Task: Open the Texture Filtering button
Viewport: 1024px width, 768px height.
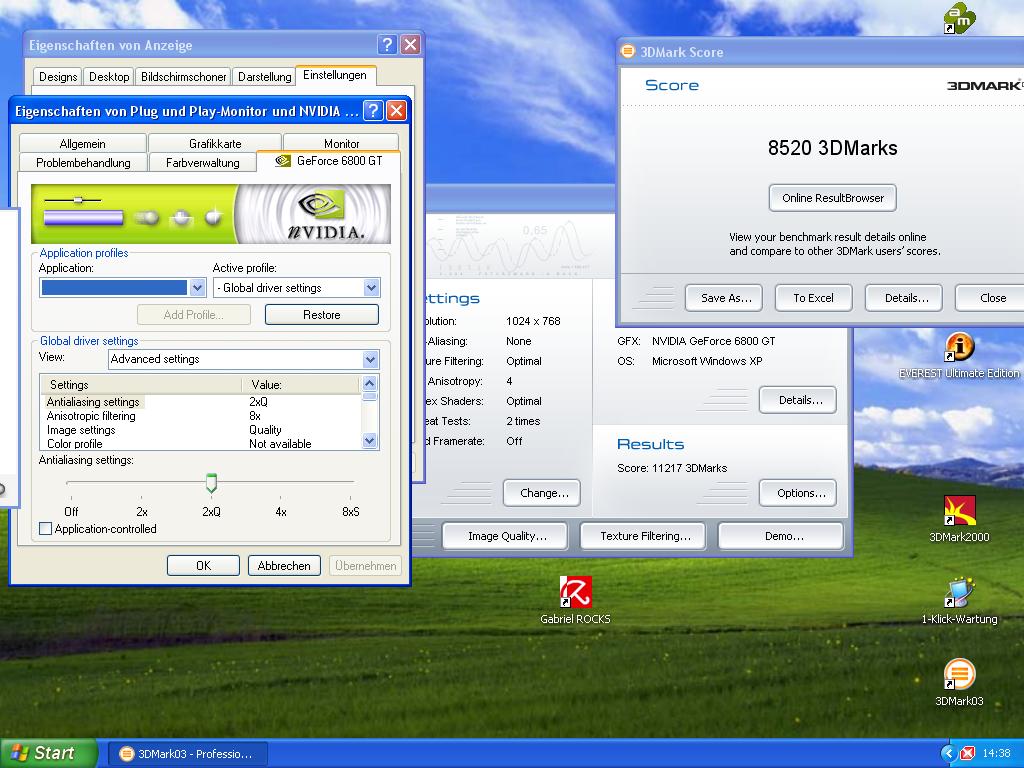Action: click(643, 536)
